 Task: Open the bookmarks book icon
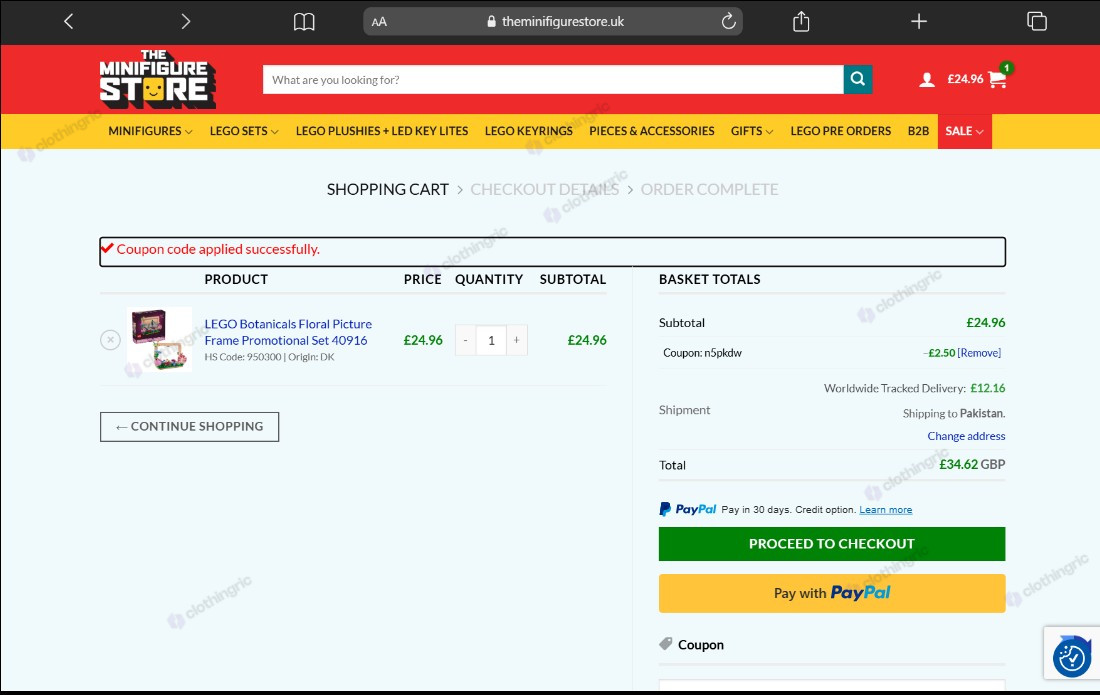(x=304, y=22)
